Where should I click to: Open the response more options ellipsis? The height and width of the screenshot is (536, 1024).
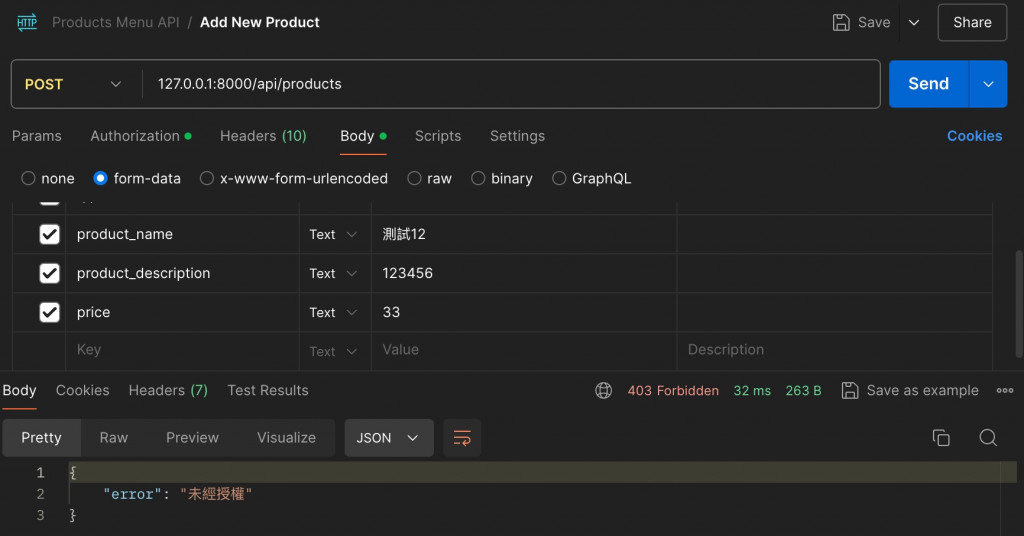(x=1005, y=390)
